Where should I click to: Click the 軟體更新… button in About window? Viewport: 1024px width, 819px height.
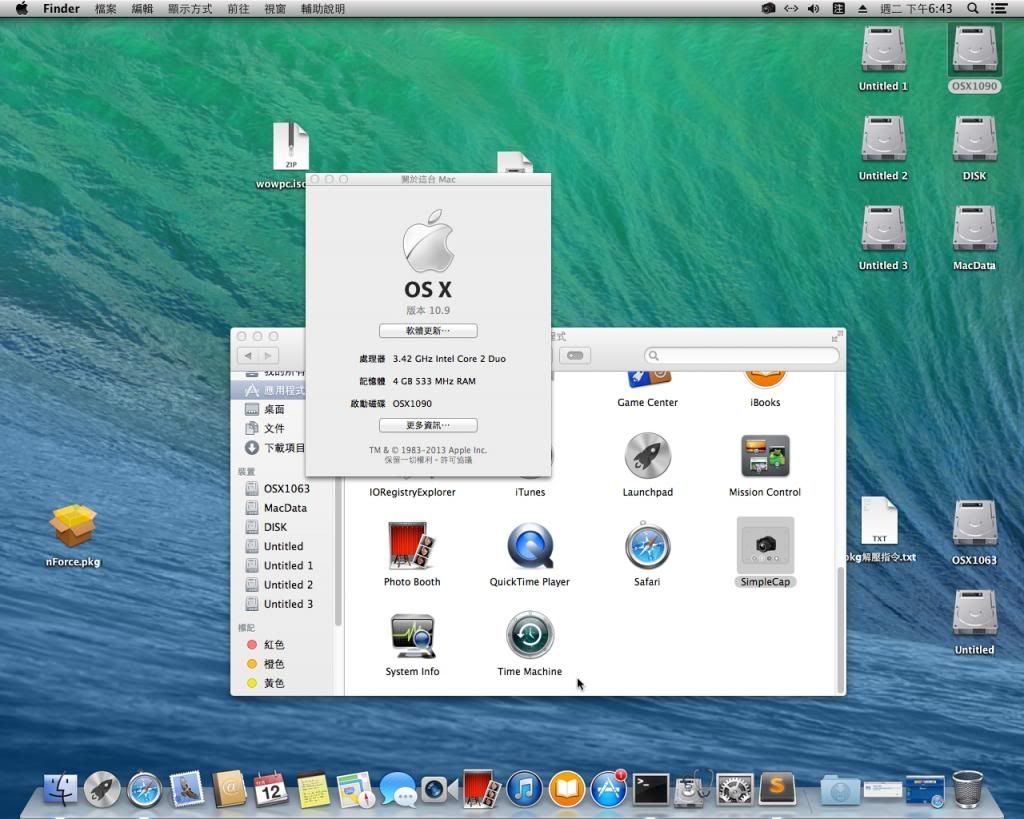pyautogui.click(x=428, y=330)
